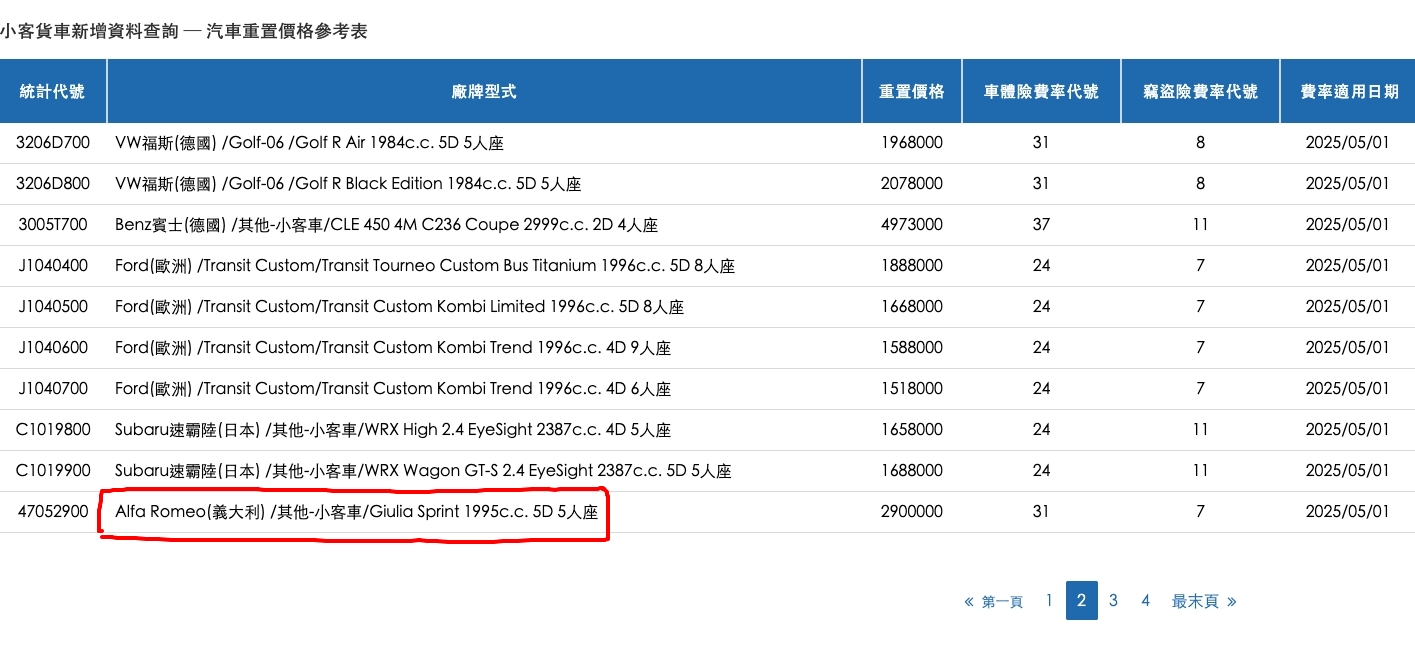Click price value 2078000
The image size is (1415, 651).
(912, 184)
